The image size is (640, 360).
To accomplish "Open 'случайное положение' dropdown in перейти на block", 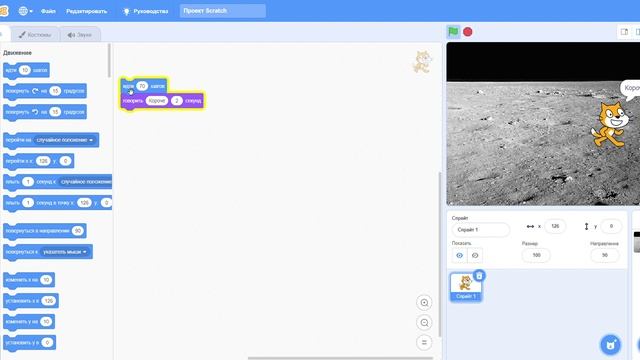I will point(65,140).
